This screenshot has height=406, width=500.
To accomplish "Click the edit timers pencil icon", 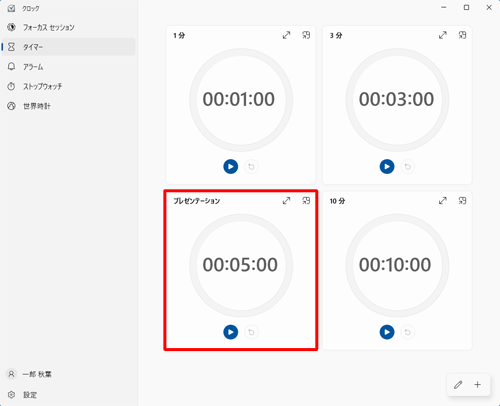I will [458, 385].
